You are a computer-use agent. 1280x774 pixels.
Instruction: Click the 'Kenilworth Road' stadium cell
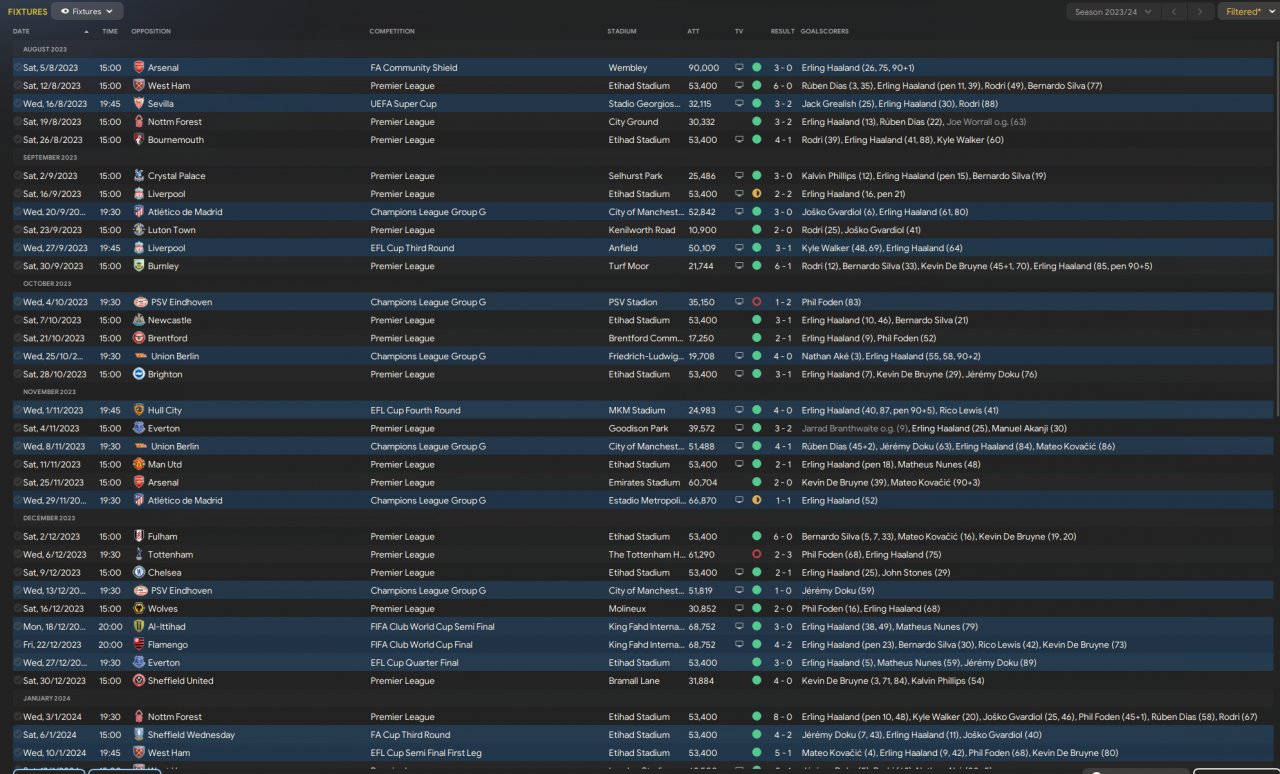click(641, 230)
